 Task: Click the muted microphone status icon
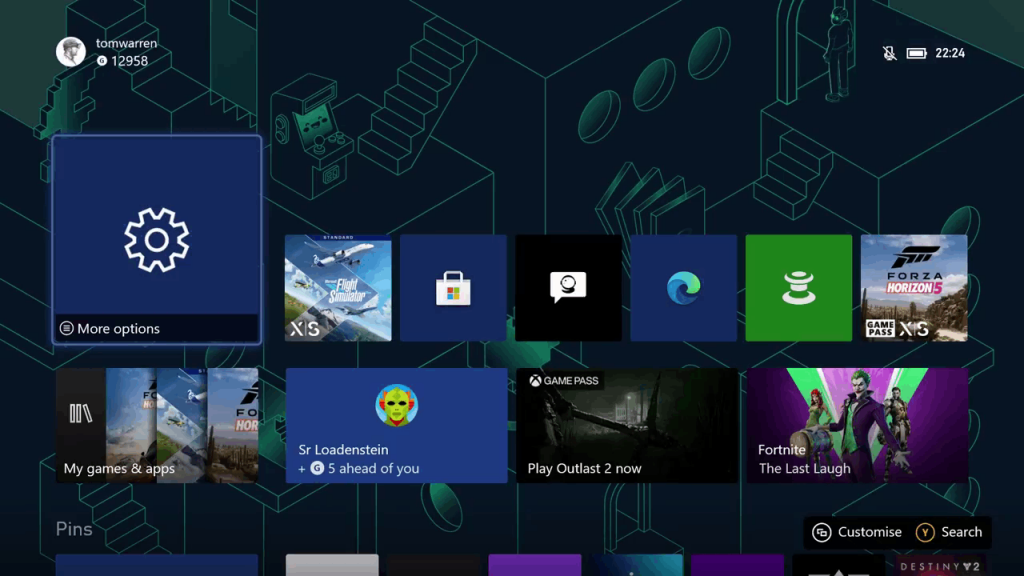[889, 53]
